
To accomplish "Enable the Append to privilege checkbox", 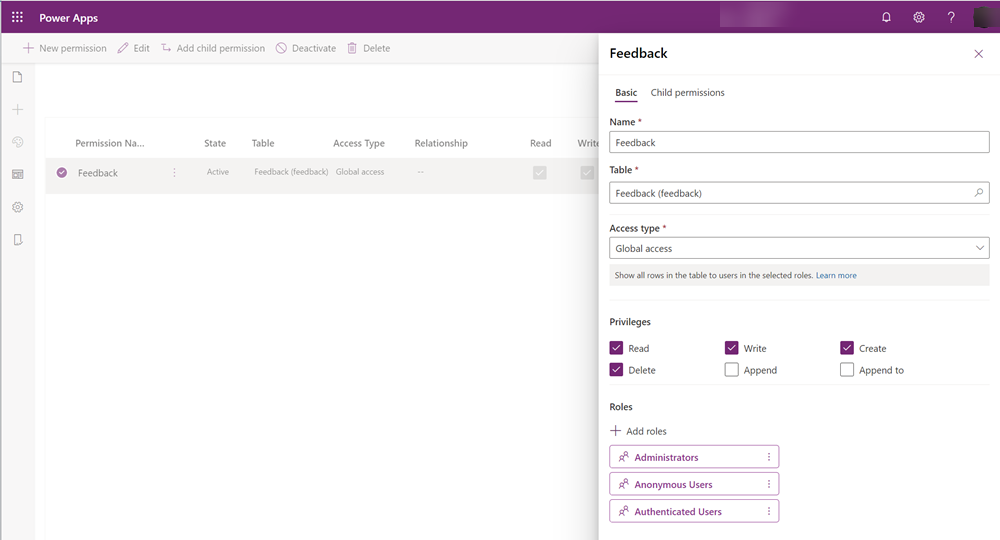I will (847, 370).
